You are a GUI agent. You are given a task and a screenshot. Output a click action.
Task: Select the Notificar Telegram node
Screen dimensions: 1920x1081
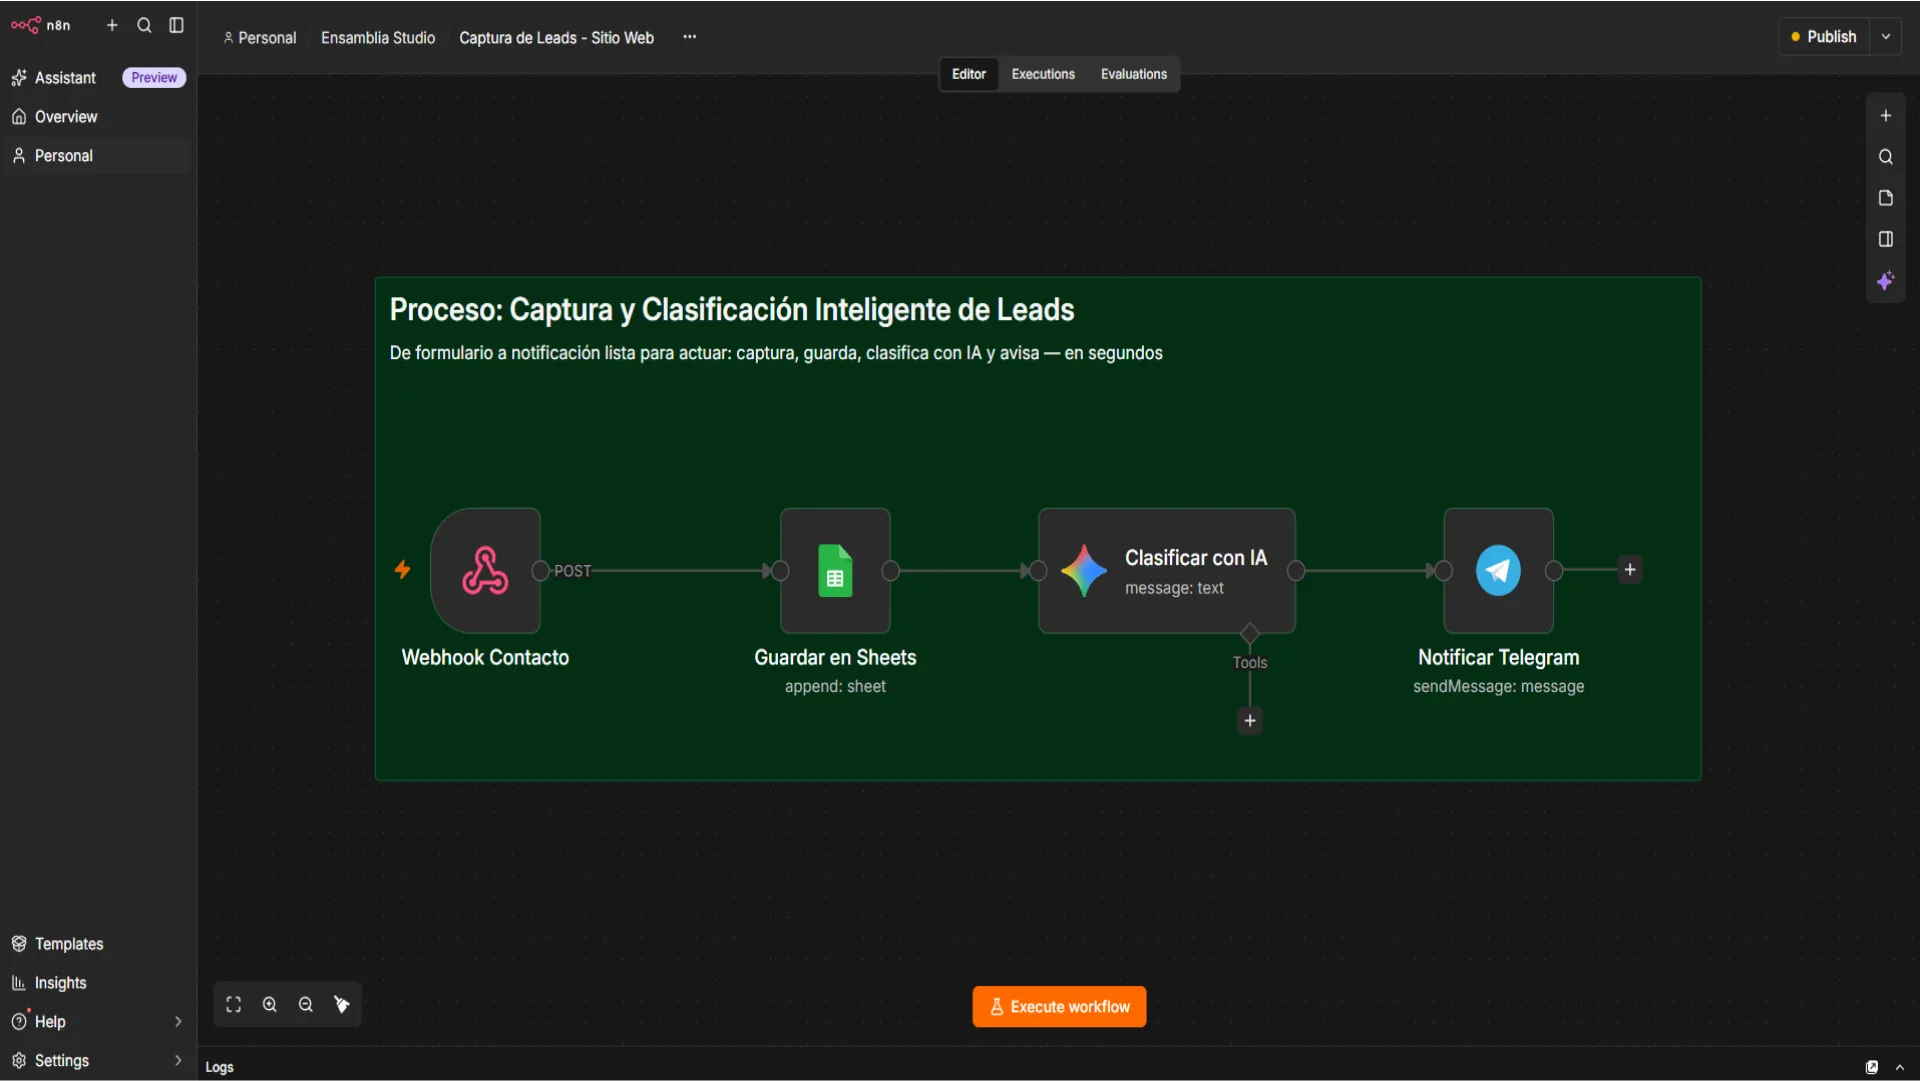click(1499, 571)
